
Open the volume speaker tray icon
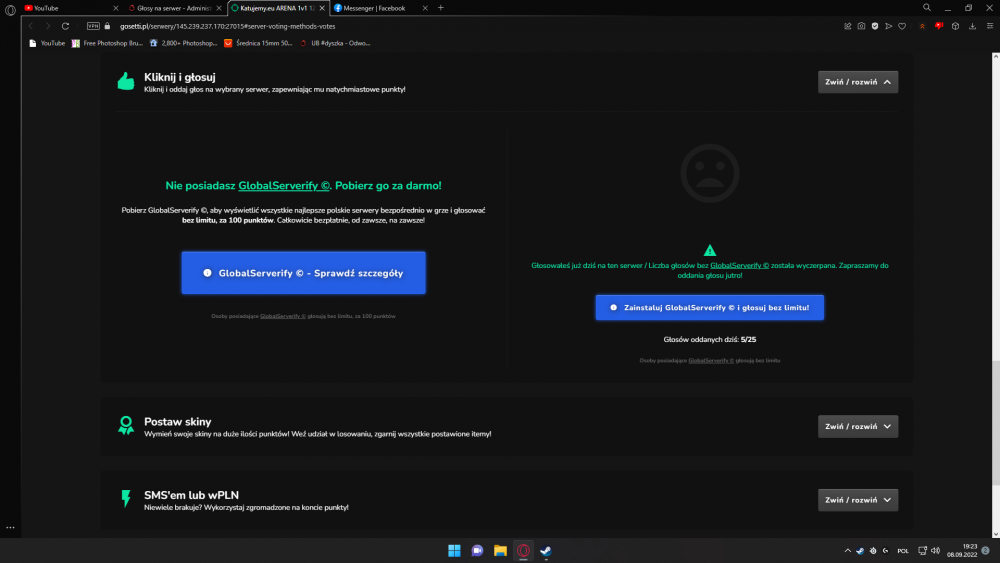[x=936, y=551]
